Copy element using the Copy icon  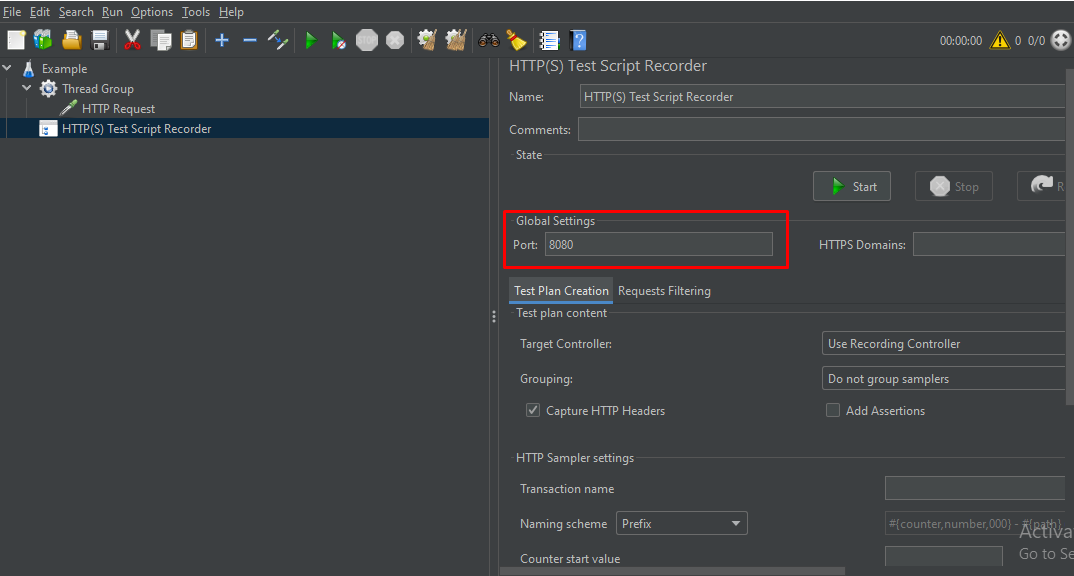[161, 40]
